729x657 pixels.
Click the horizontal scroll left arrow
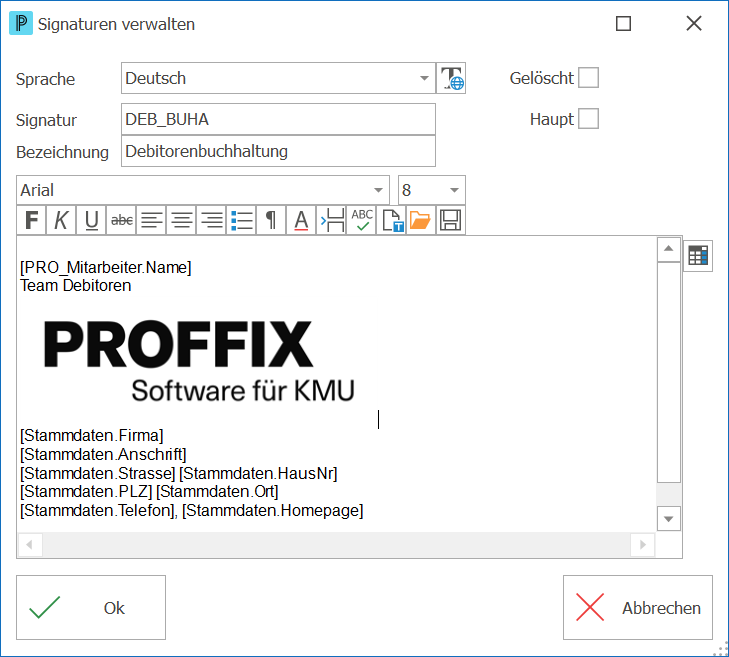[30, 544]
